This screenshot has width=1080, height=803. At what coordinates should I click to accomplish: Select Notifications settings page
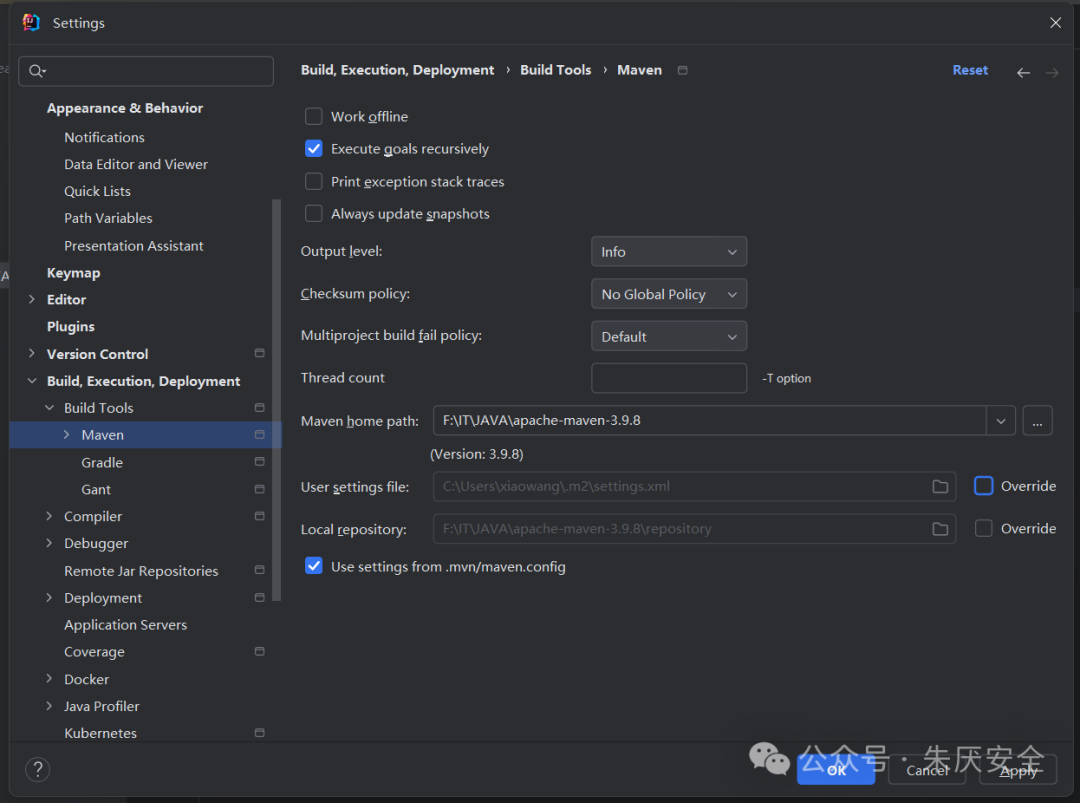point(104,137)
